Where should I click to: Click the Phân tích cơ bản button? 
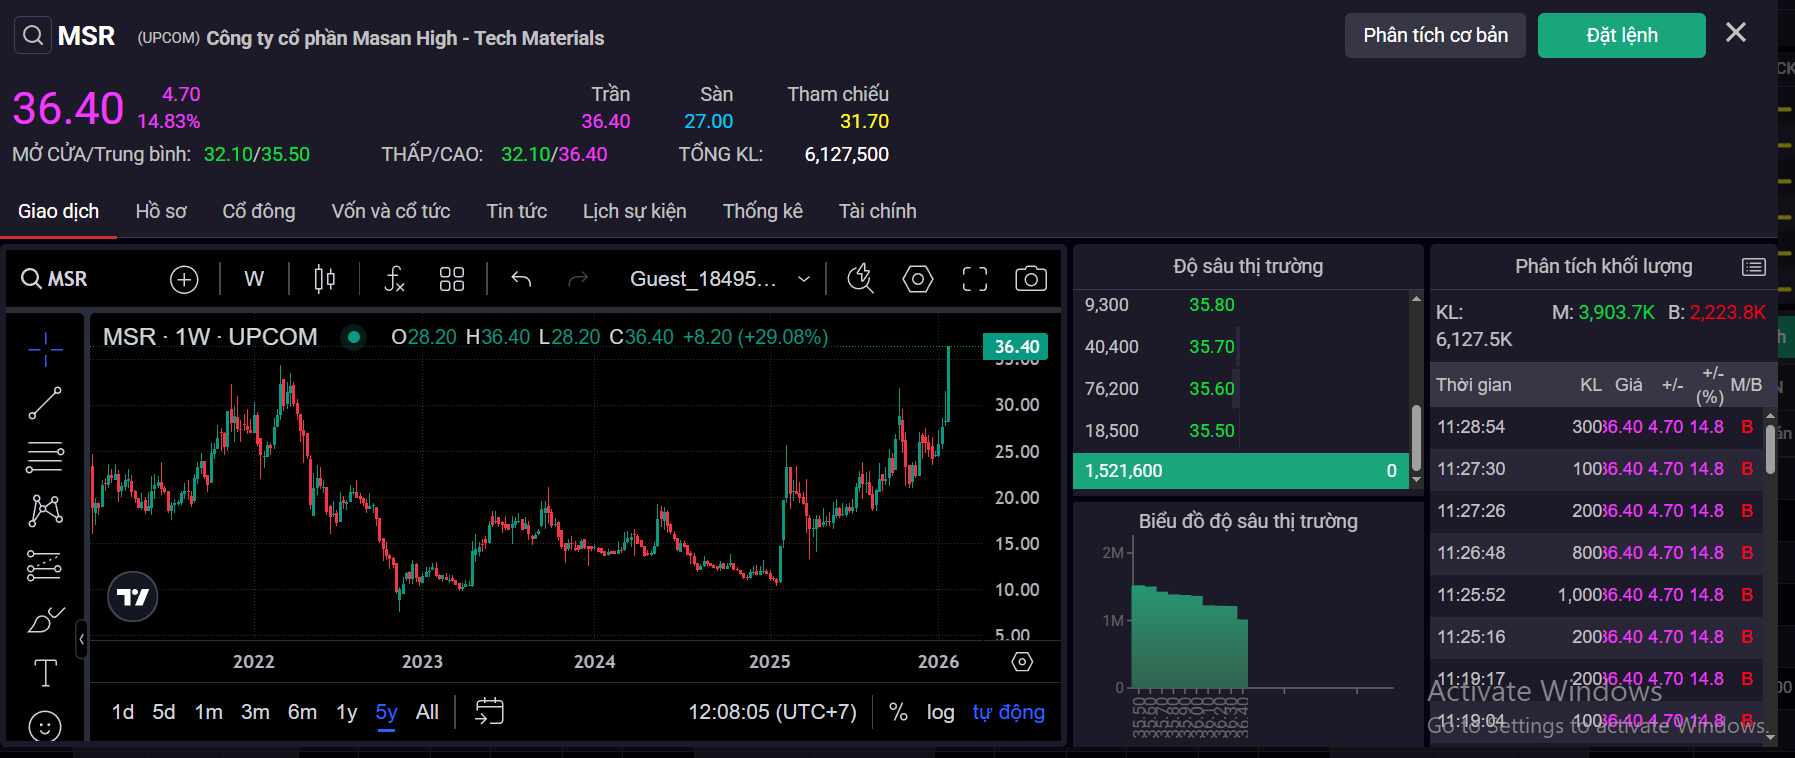1434,36
